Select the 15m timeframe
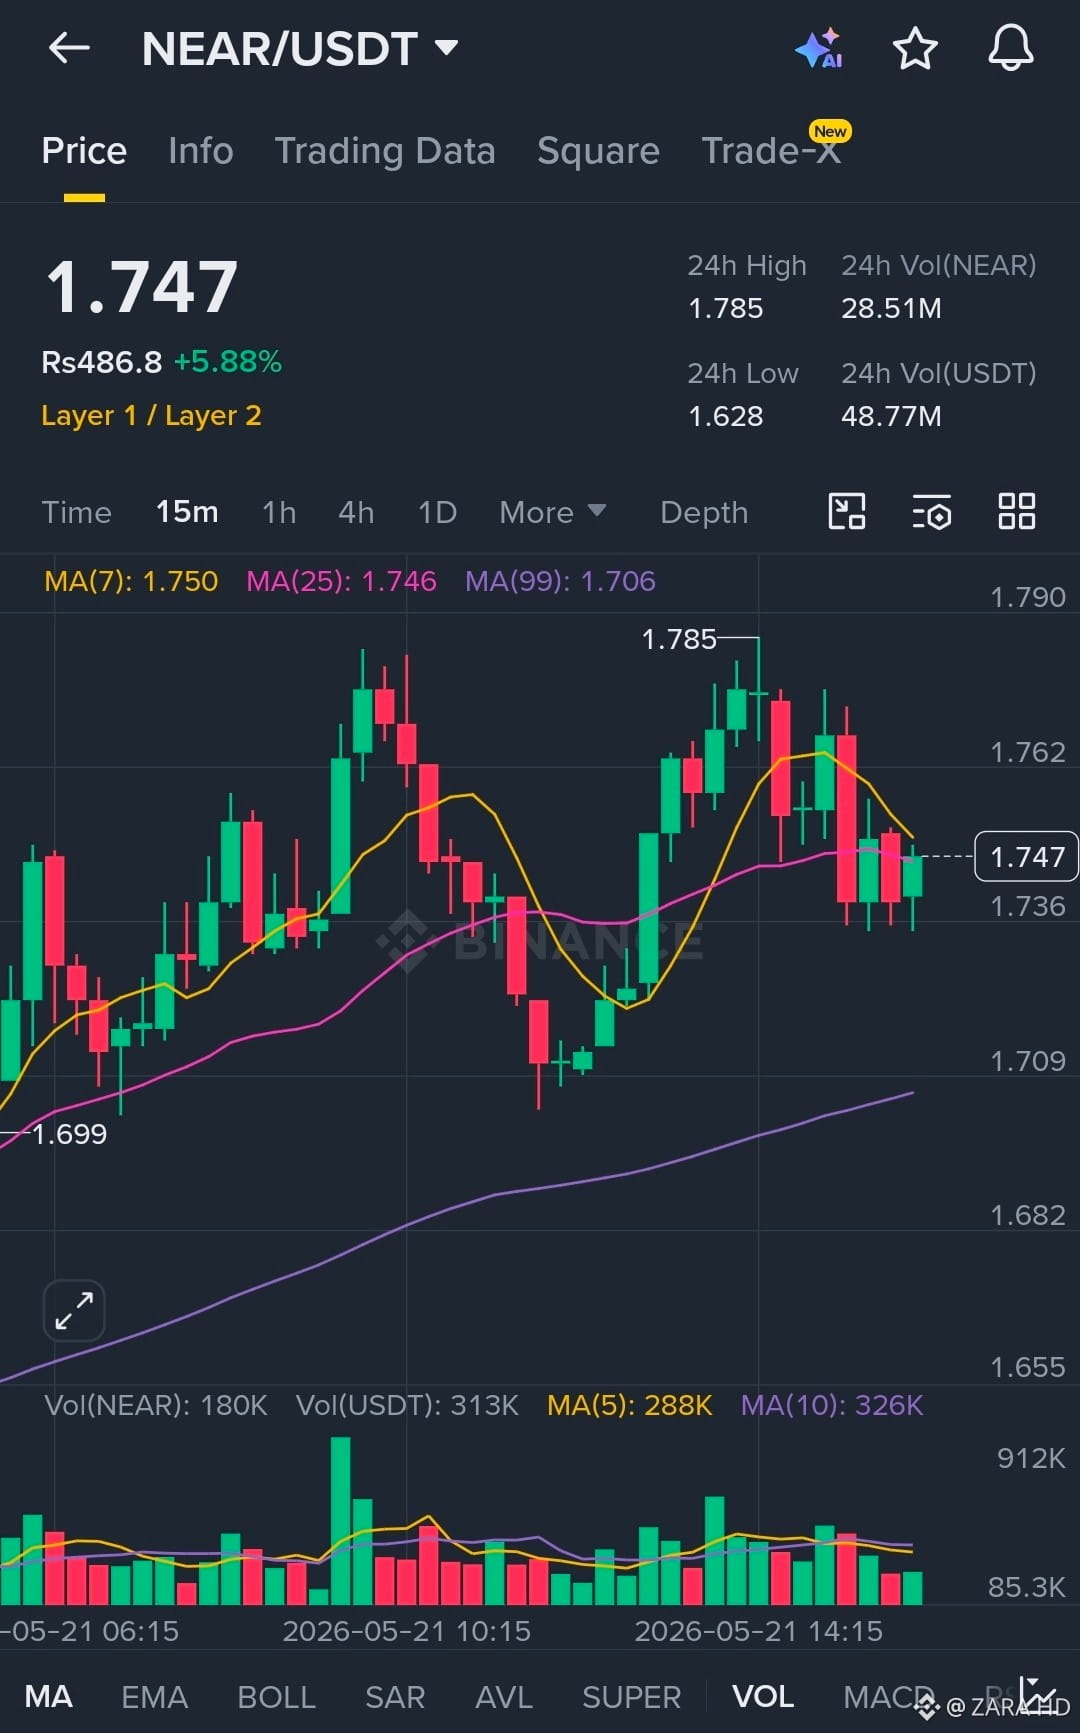Image resolution: width=1080 pixels, height=1733 pixels. click(x=187, y=512)
